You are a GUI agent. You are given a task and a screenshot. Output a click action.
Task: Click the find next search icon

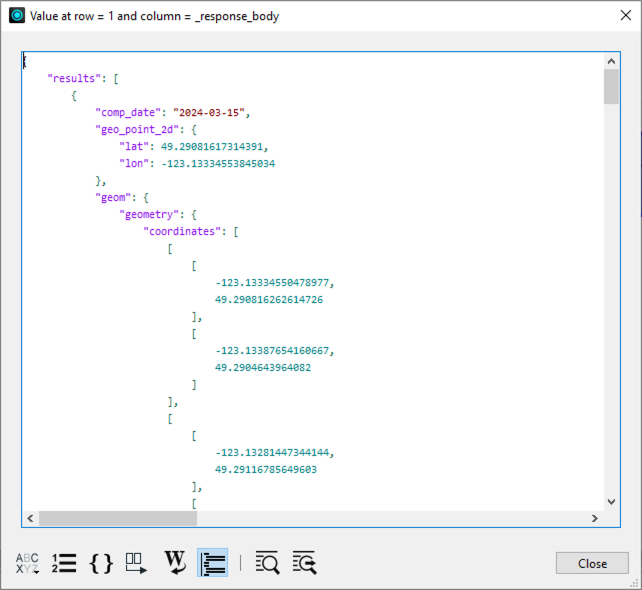tap(304, 563)
